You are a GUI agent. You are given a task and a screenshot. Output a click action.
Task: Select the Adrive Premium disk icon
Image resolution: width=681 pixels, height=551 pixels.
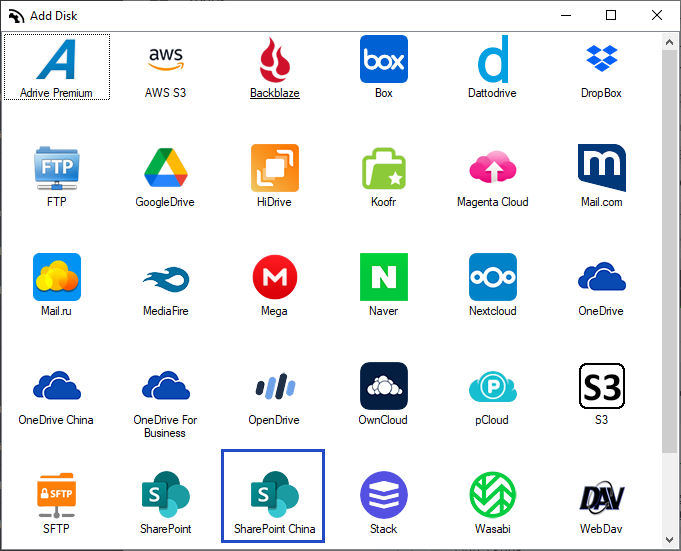pyautogui.click(x=56, y=59)
